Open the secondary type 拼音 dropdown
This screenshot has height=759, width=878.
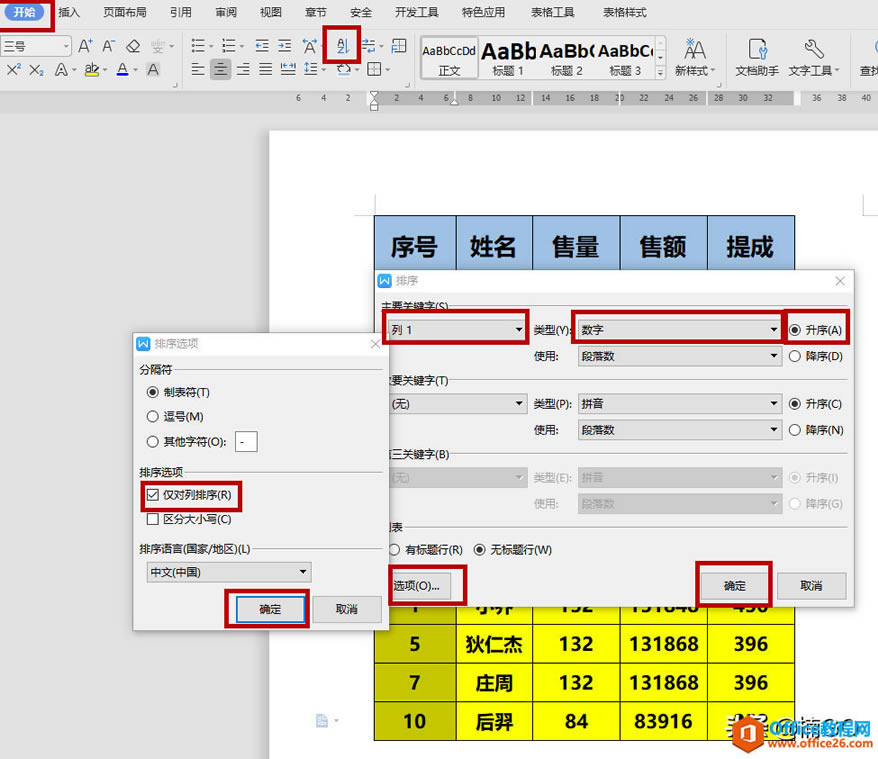pyautogui.click(x=679, y=404)
